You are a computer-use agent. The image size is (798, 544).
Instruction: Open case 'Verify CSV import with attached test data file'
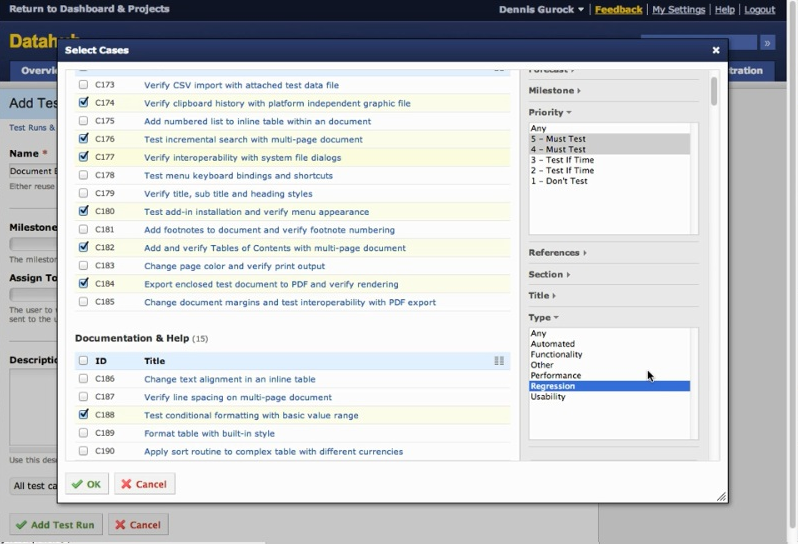(241, 85)
